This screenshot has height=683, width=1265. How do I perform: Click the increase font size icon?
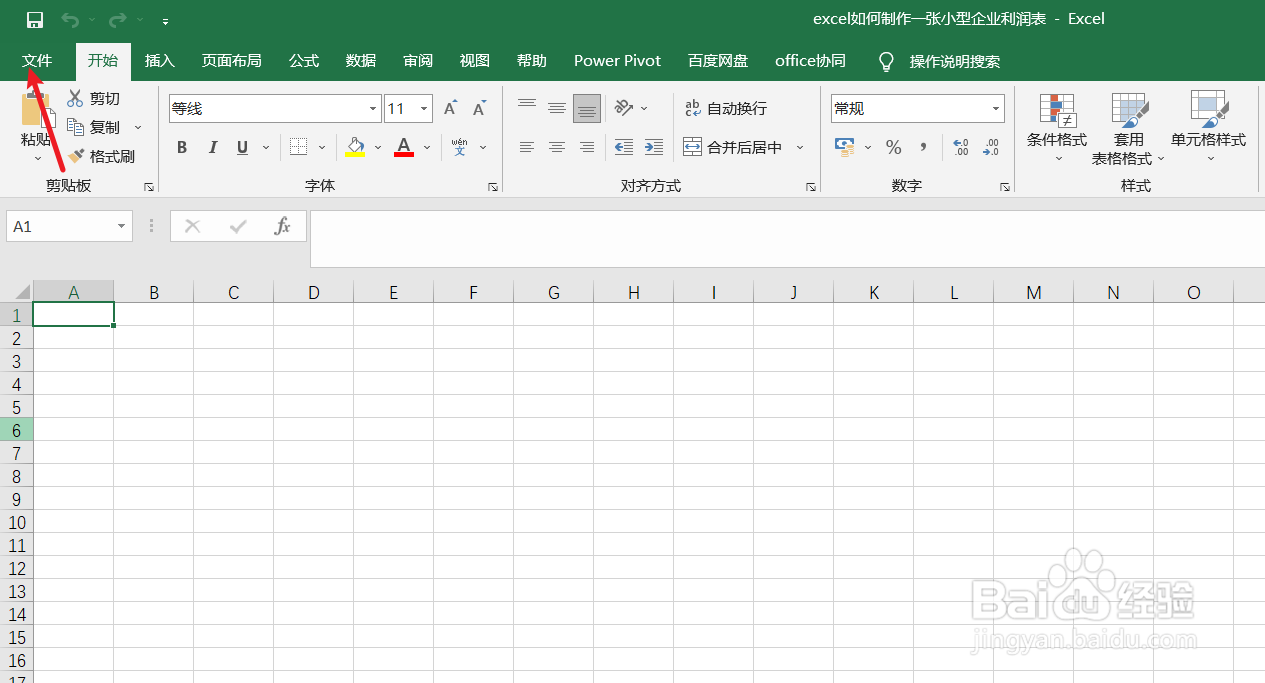[451, 108]
